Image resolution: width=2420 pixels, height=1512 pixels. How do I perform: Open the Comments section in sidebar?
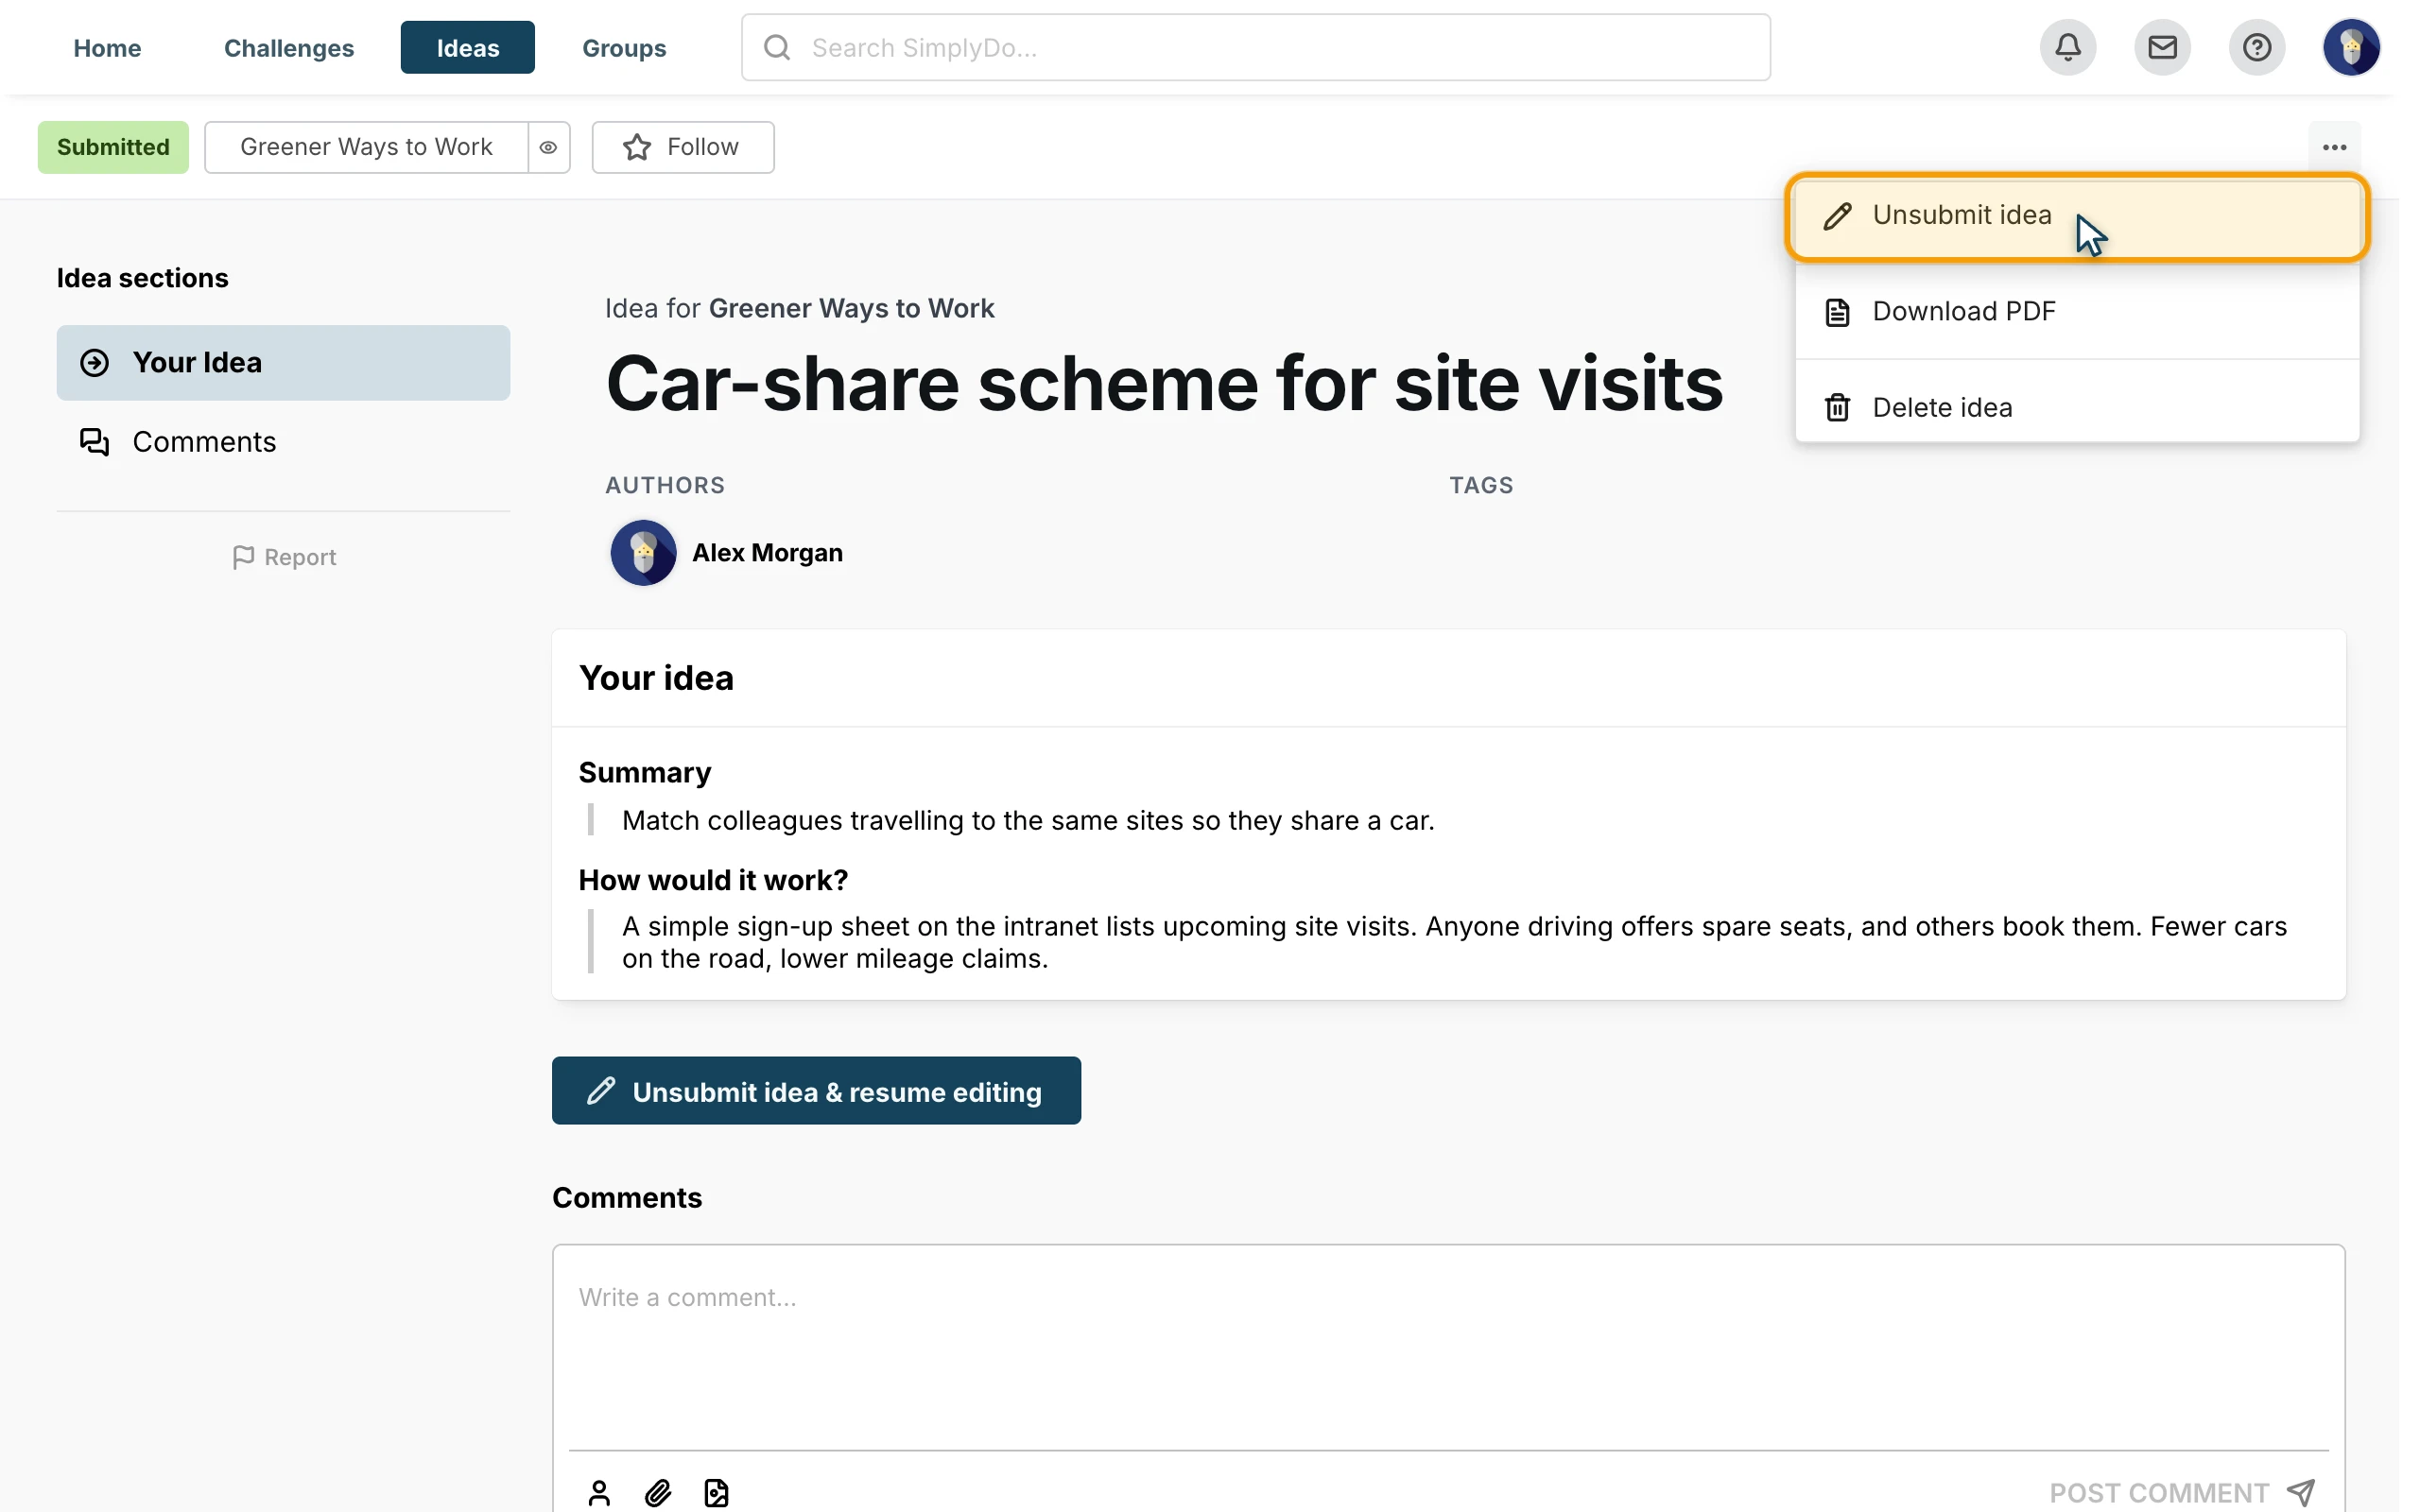tap(283, 441)
